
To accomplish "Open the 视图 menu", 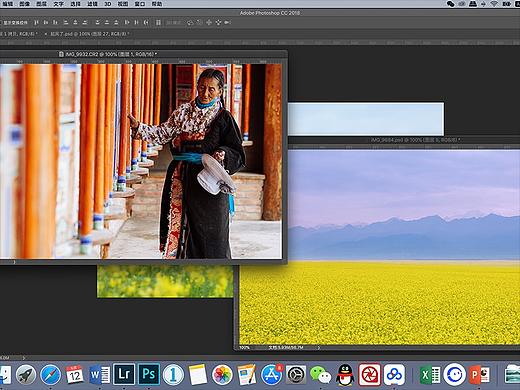I will (123, 4).
